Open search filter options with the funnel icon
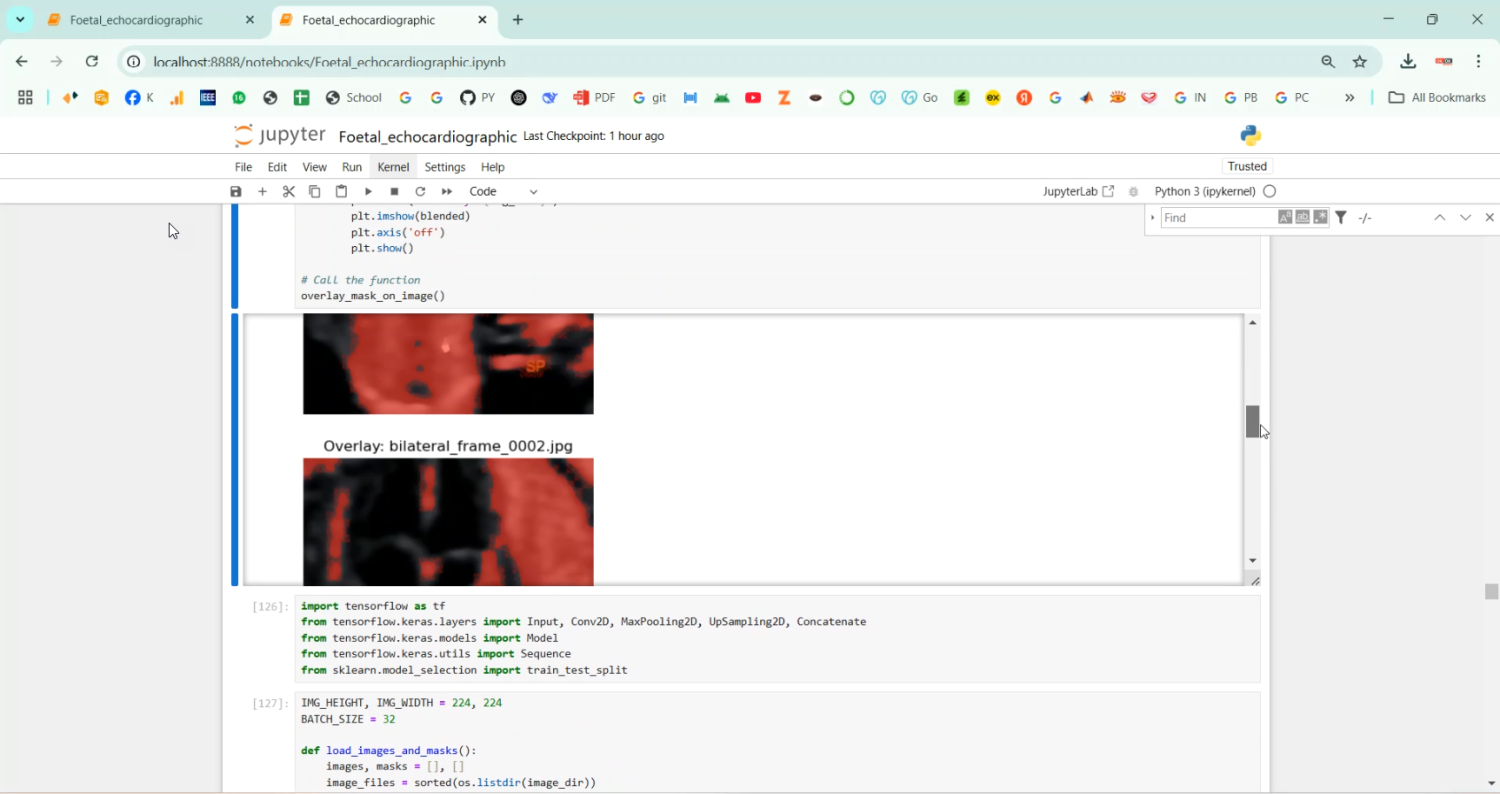 pyautogui.click(x=1341, y=217)
